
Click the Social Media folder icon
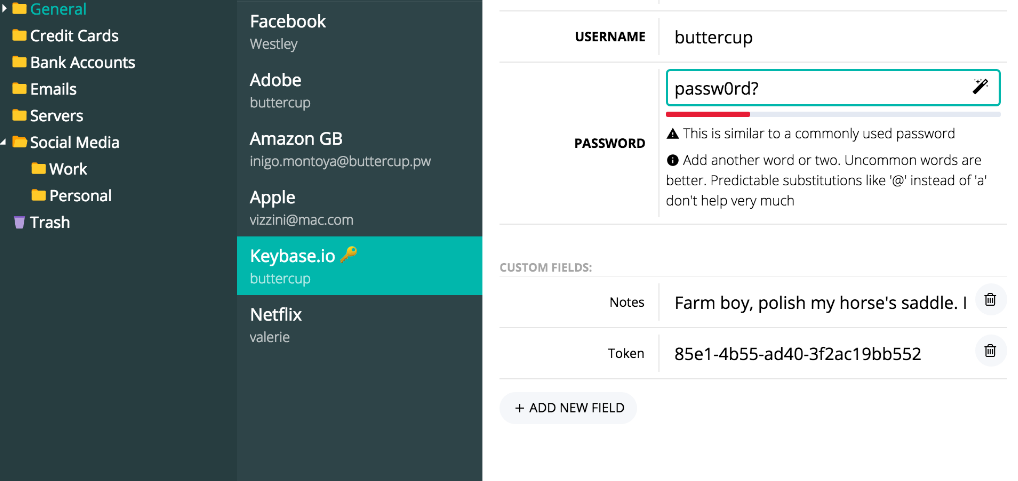(x=19, y=142)
